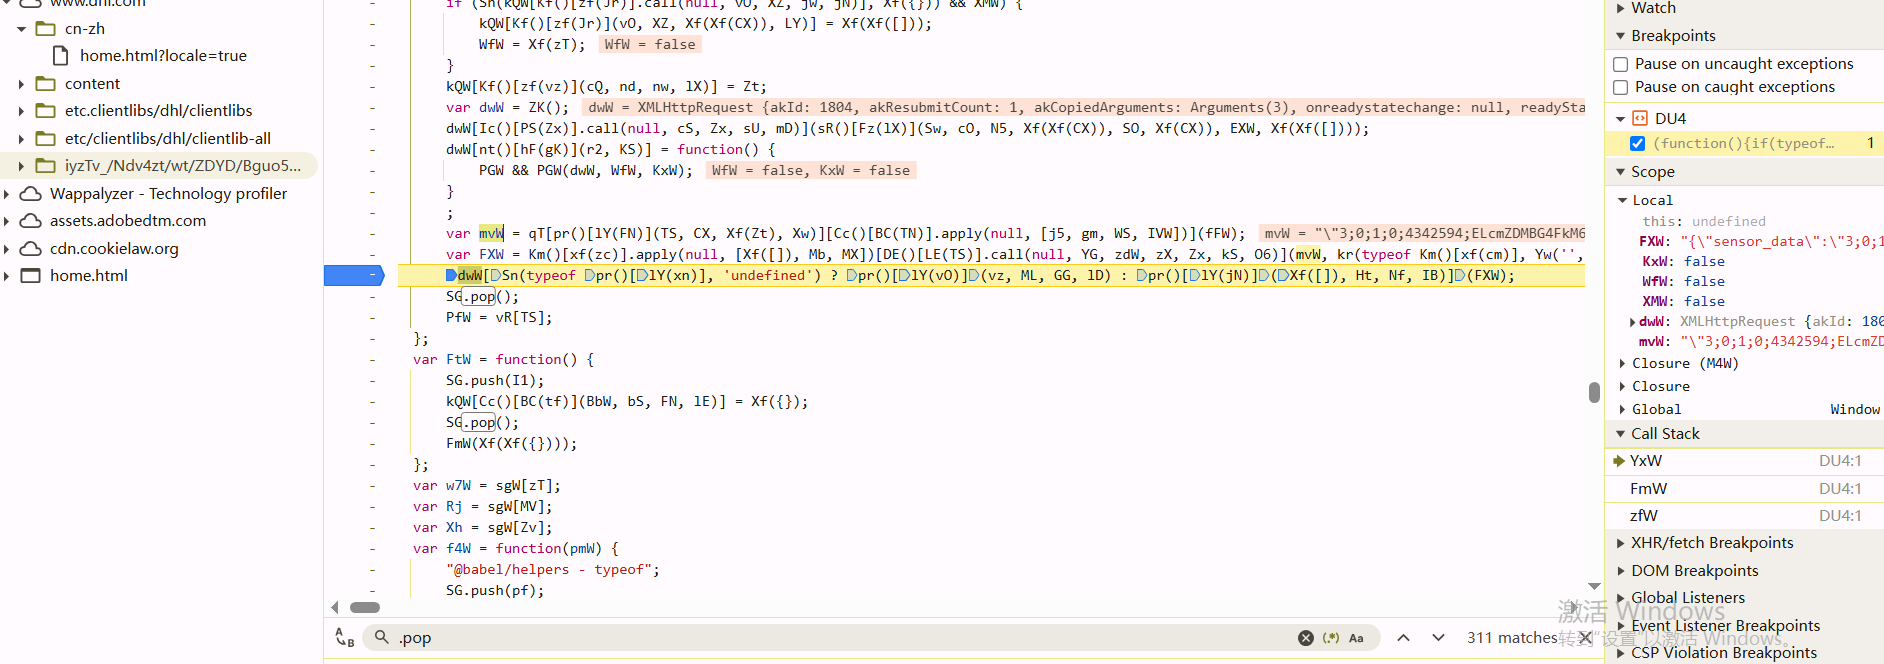Screen dimensions: 1884x664
Task: Click the vertical scrollbar thumb of code editor
Action: 1594,392
